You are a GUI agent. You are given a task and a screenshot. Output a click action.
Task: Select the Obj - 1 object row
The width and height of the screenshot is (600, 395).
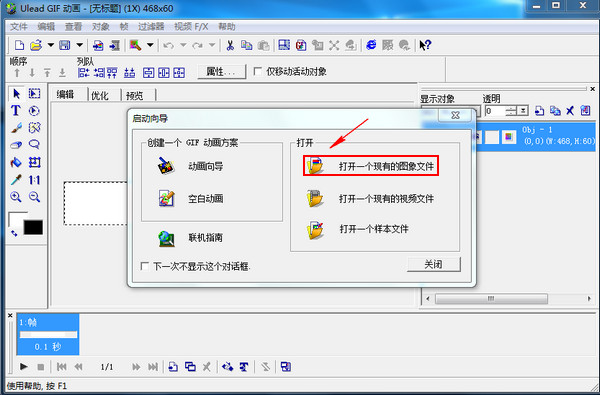[x=535, y=136]
